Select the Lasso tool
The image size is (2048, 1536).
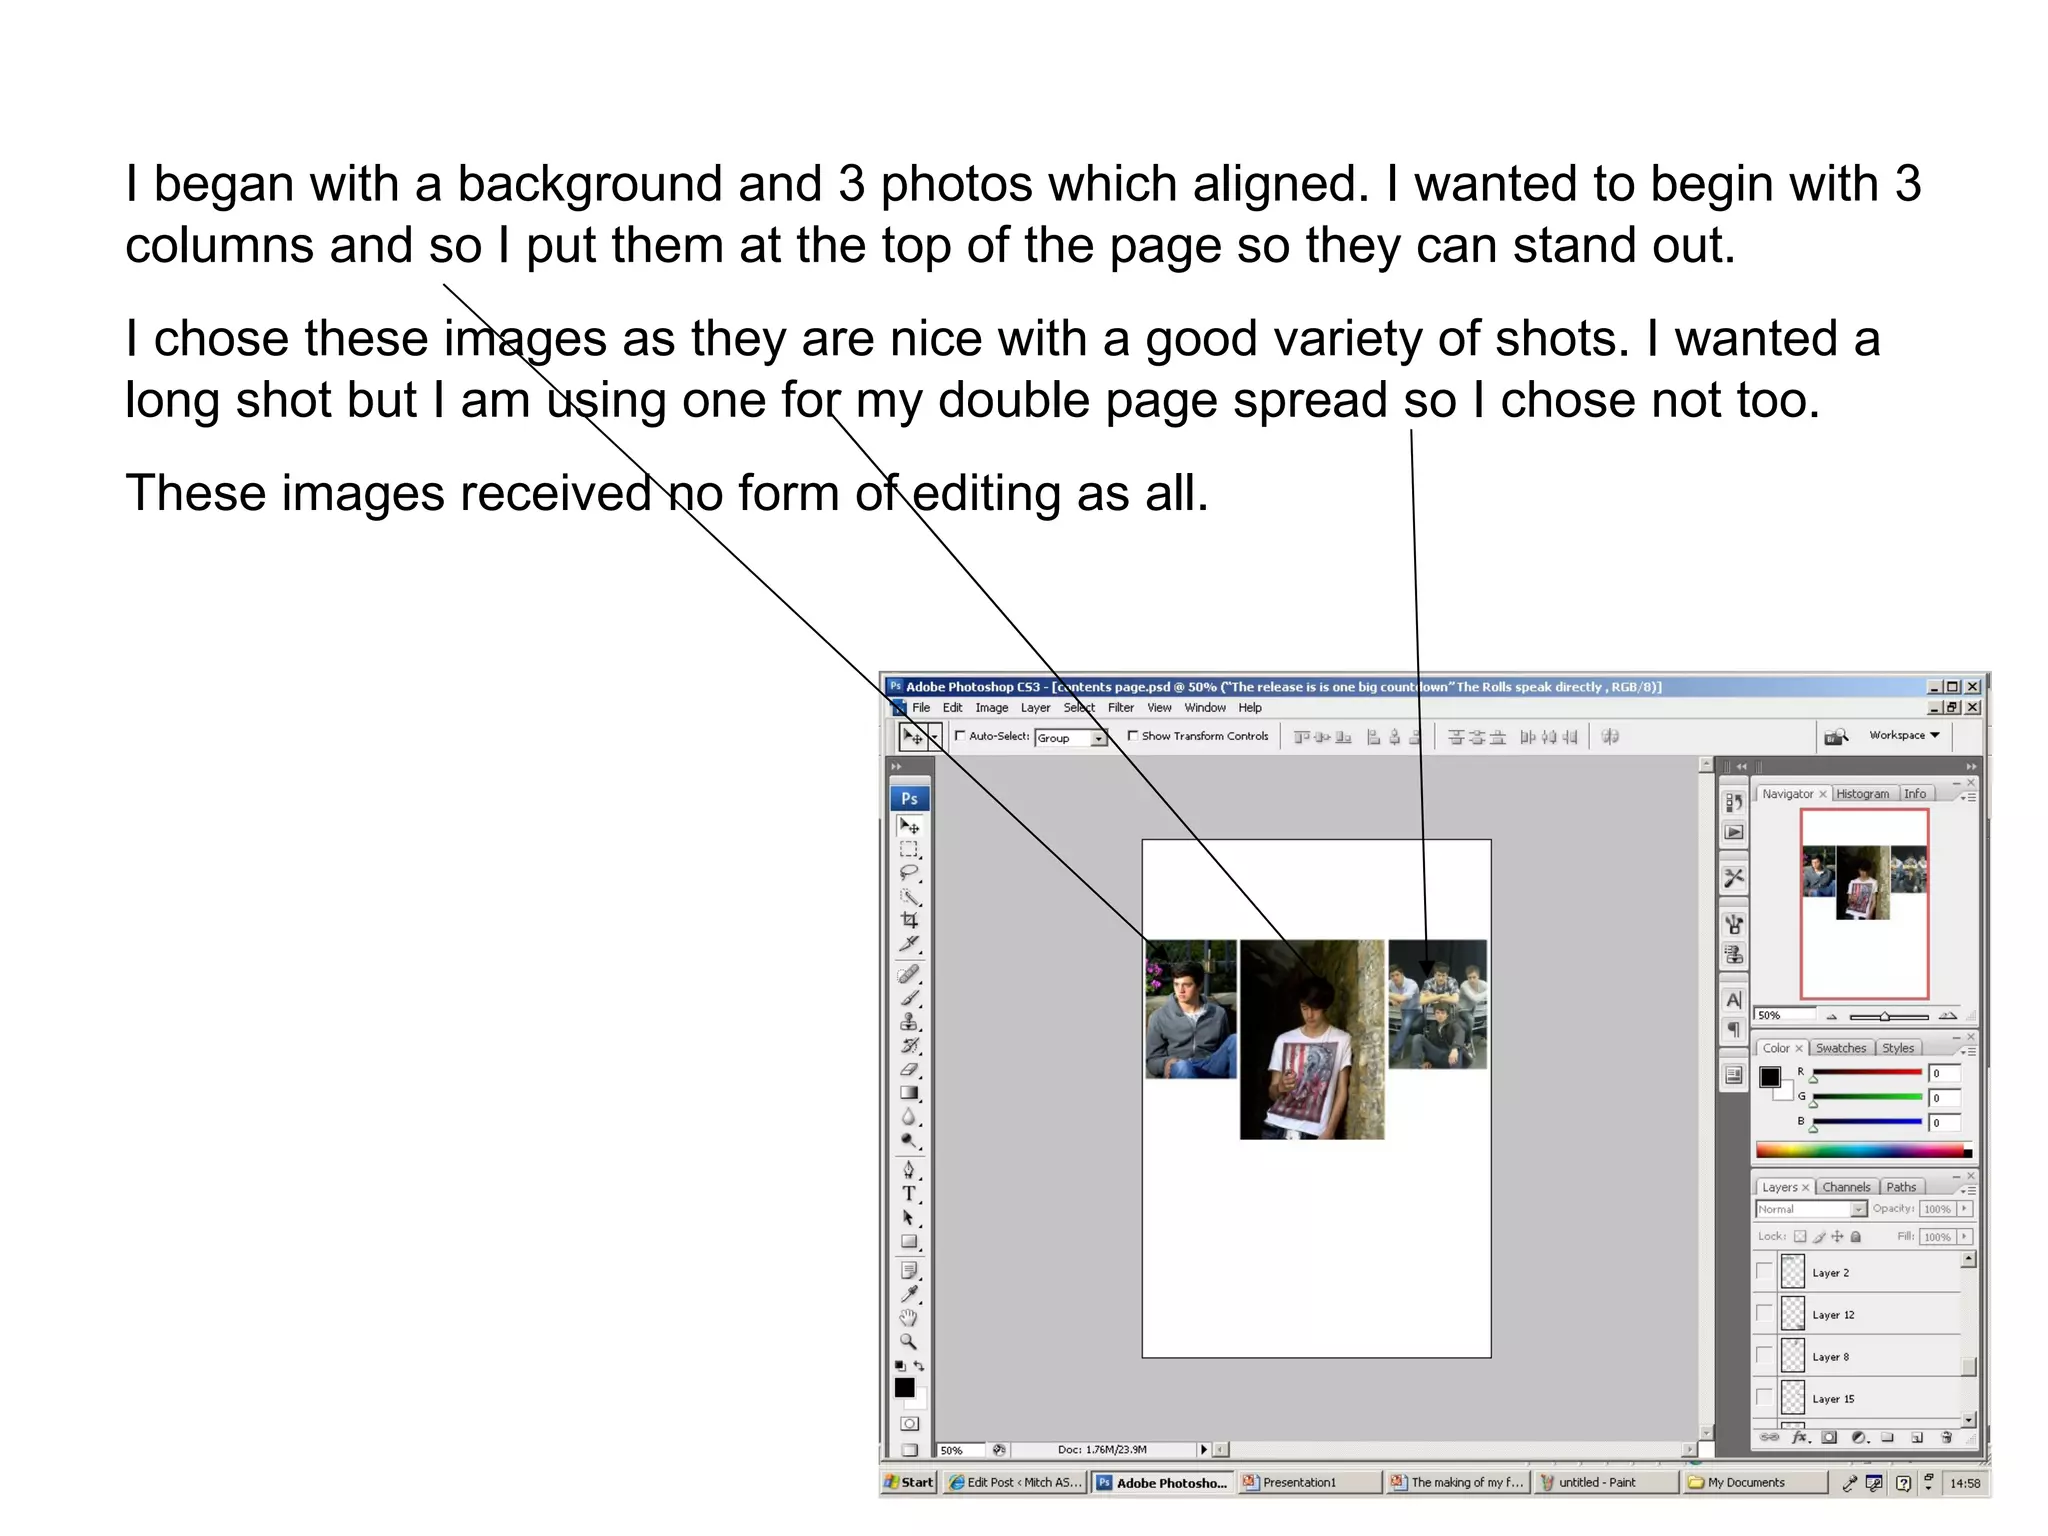point(909,873)
